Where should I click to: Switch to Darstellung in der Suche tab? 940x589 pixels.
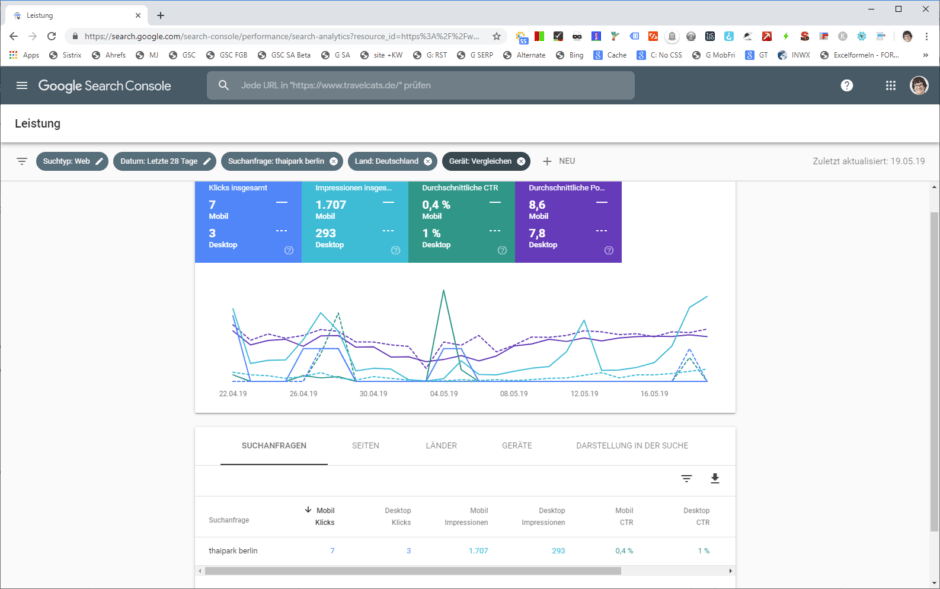click(632, 446)
